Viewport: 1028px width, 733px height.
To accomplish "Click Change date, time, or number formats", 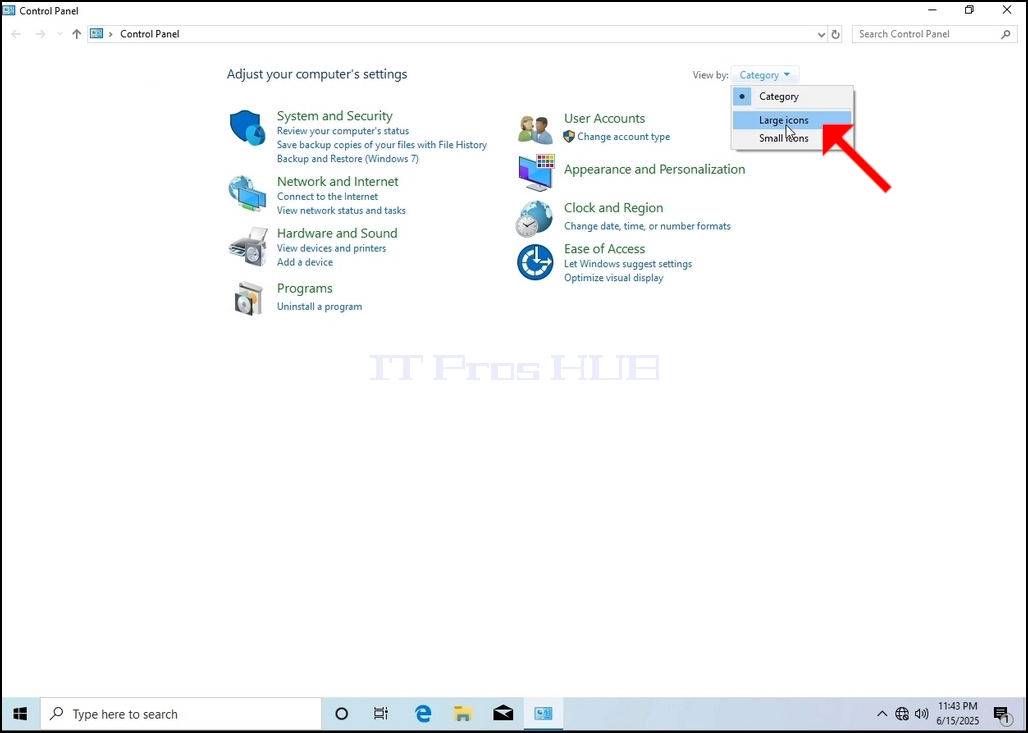I will [647, 226].
